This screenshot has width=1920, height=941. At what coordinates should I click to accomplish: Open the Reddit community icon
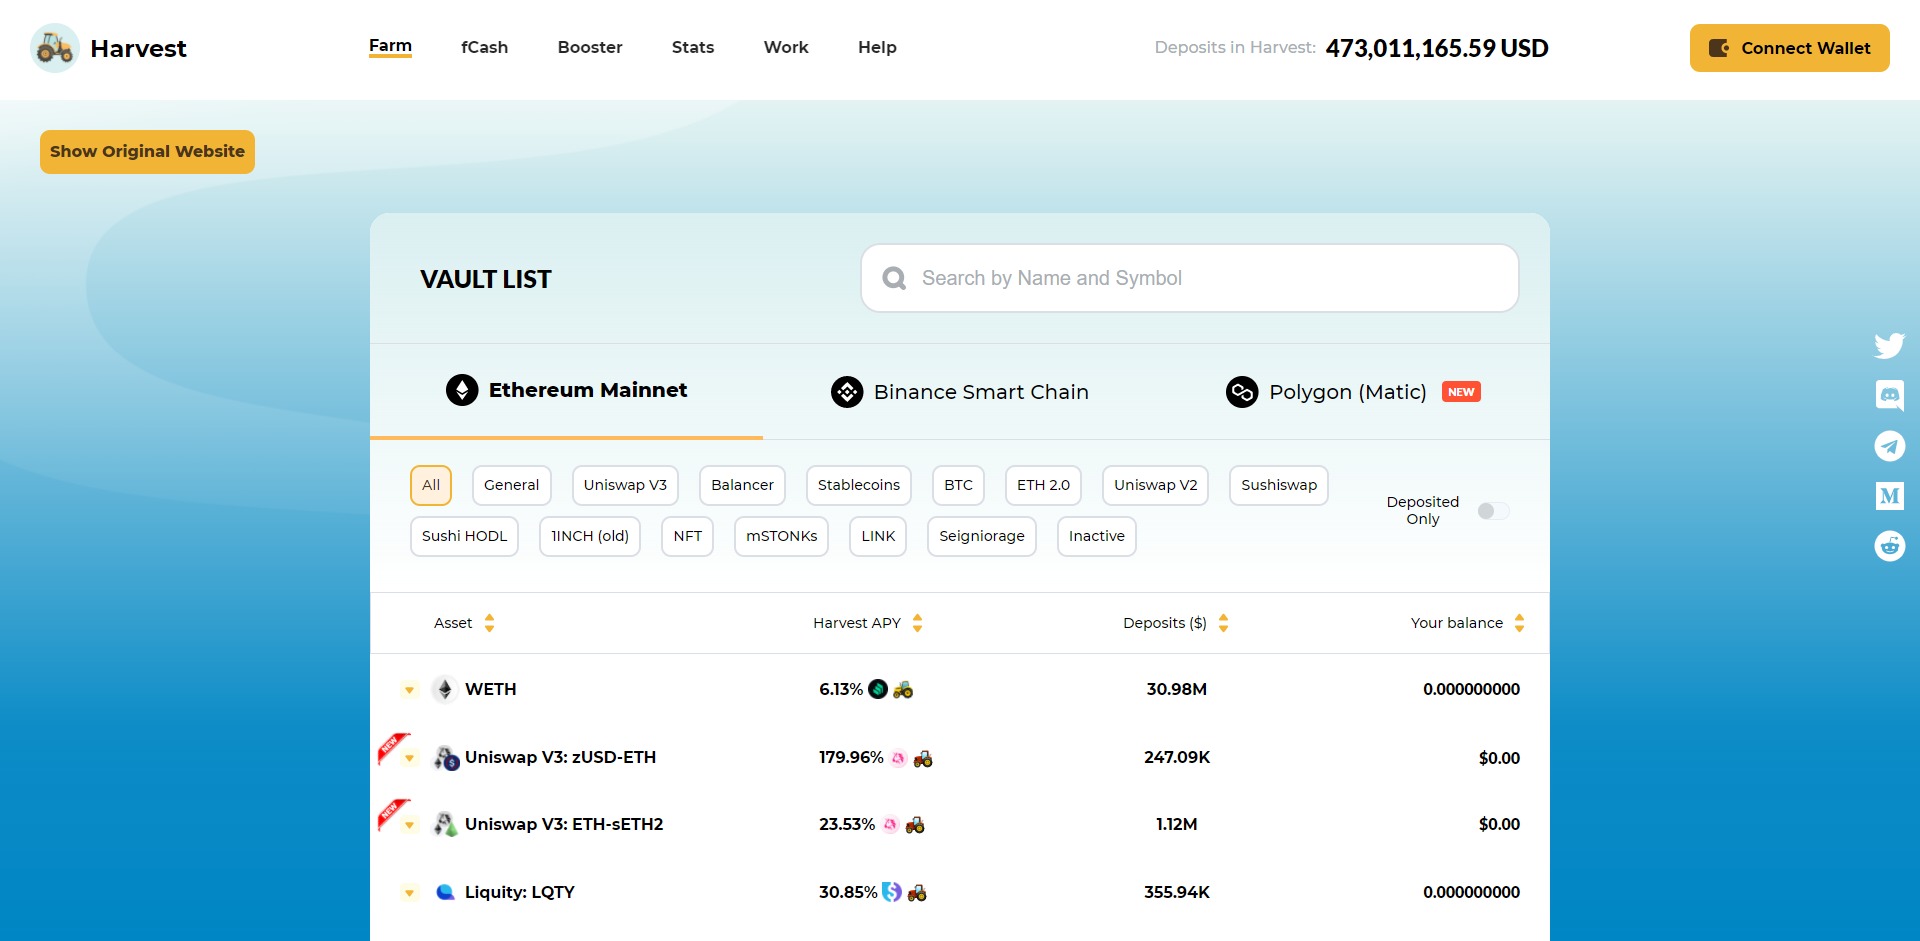pyautogui.click(x=1889, y=546)
